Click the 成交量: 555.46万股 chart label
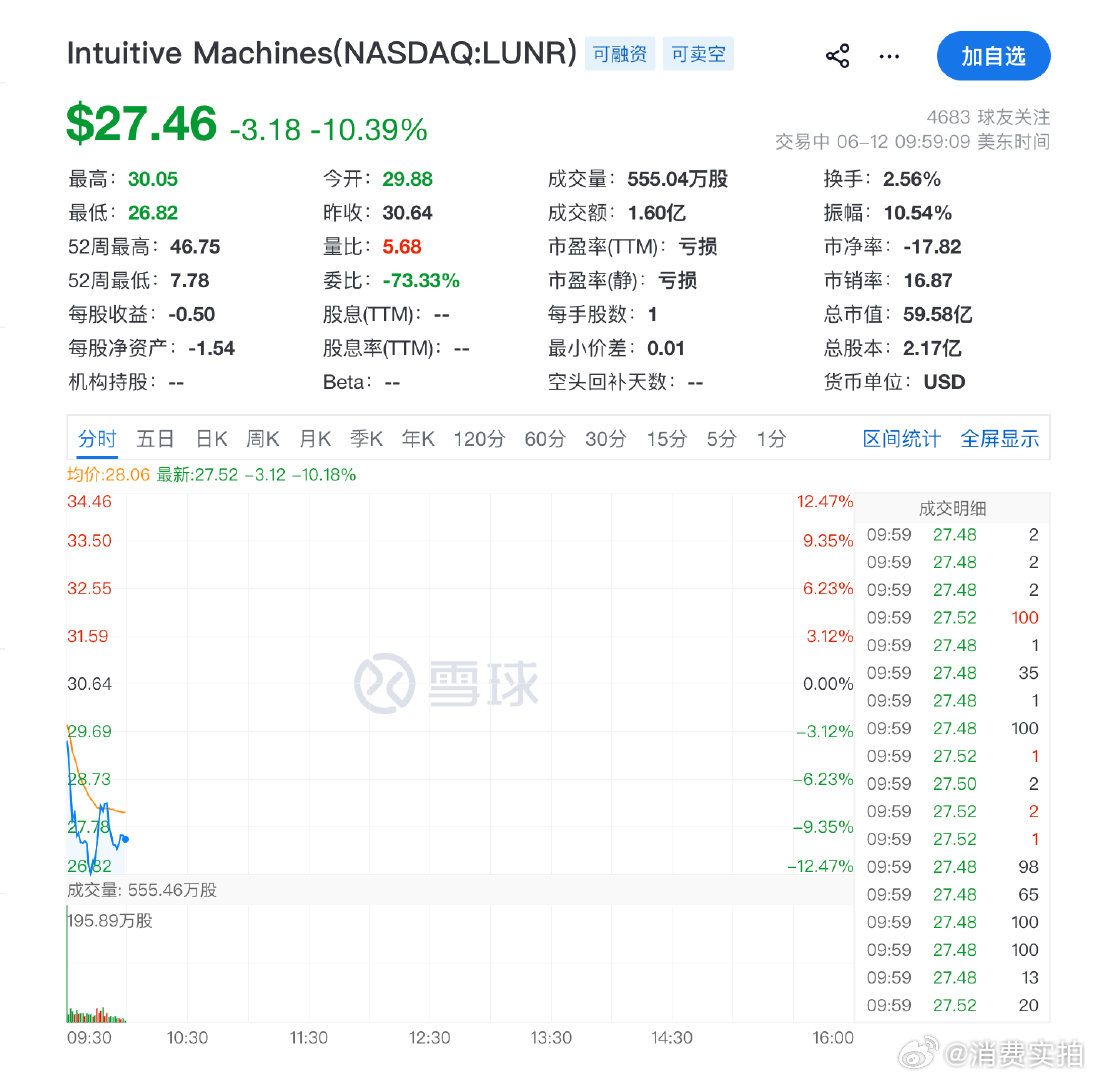1095x1080 pixels. (x=142, y=890)
